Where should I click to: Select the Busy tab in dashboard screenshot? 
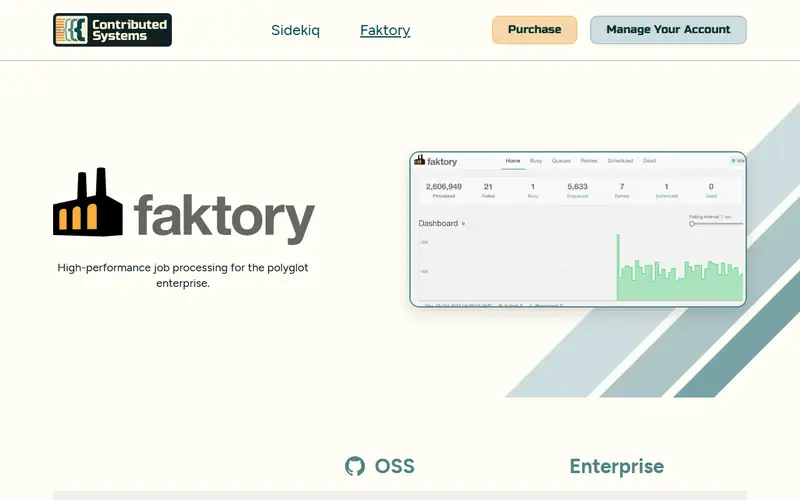click(x=536, y=161)
